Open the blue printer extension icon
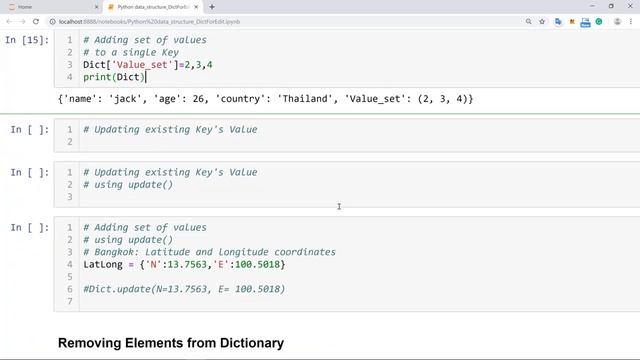Screen dimensions: 640x360 pyautogui.click(x=585, y=22)
